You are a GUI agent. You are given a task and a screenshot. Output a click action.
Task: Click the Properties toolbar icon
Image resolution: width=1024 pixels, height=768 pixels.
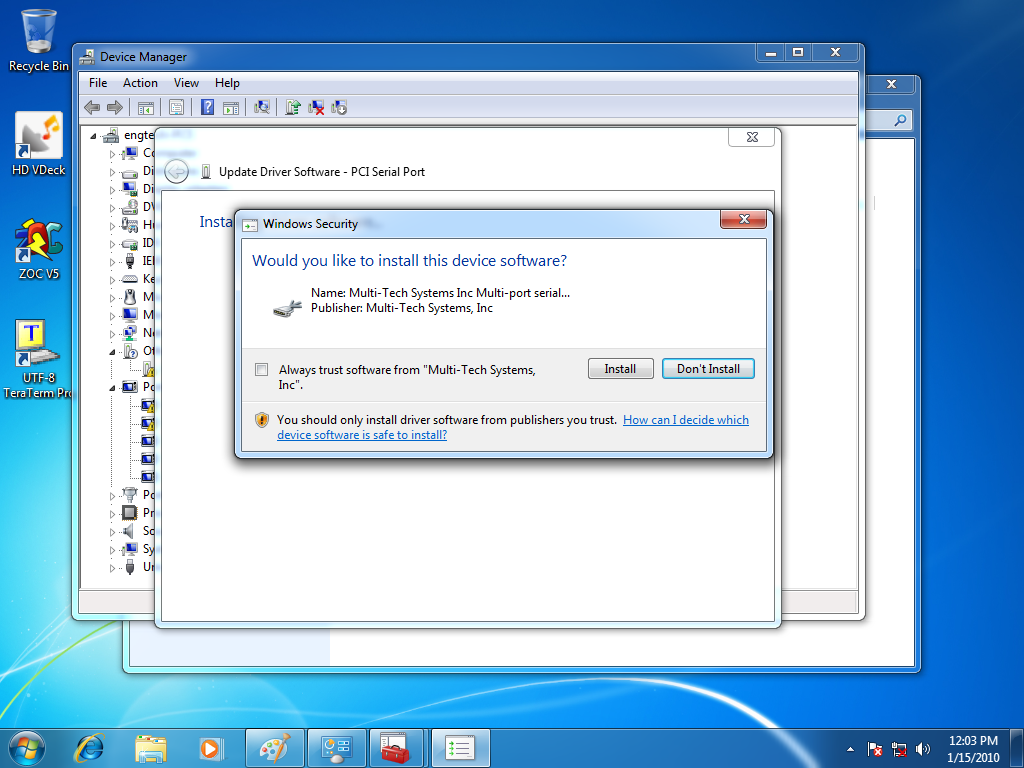(176, 107)
